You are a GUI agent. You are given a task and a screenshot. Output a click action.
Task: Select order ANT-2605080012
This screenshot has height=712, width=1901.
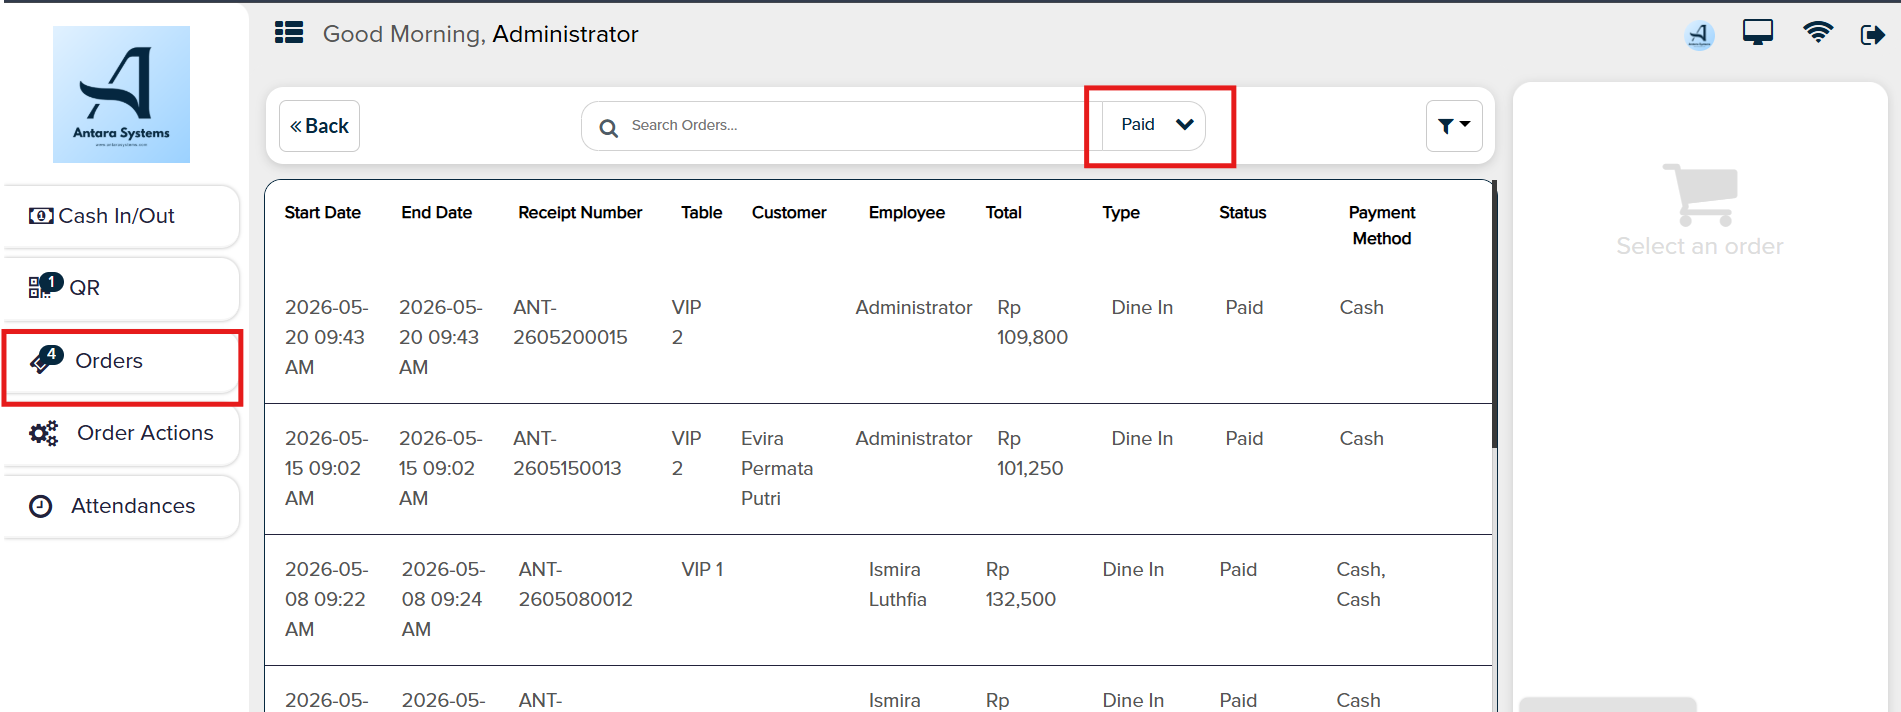pos(575,584)
